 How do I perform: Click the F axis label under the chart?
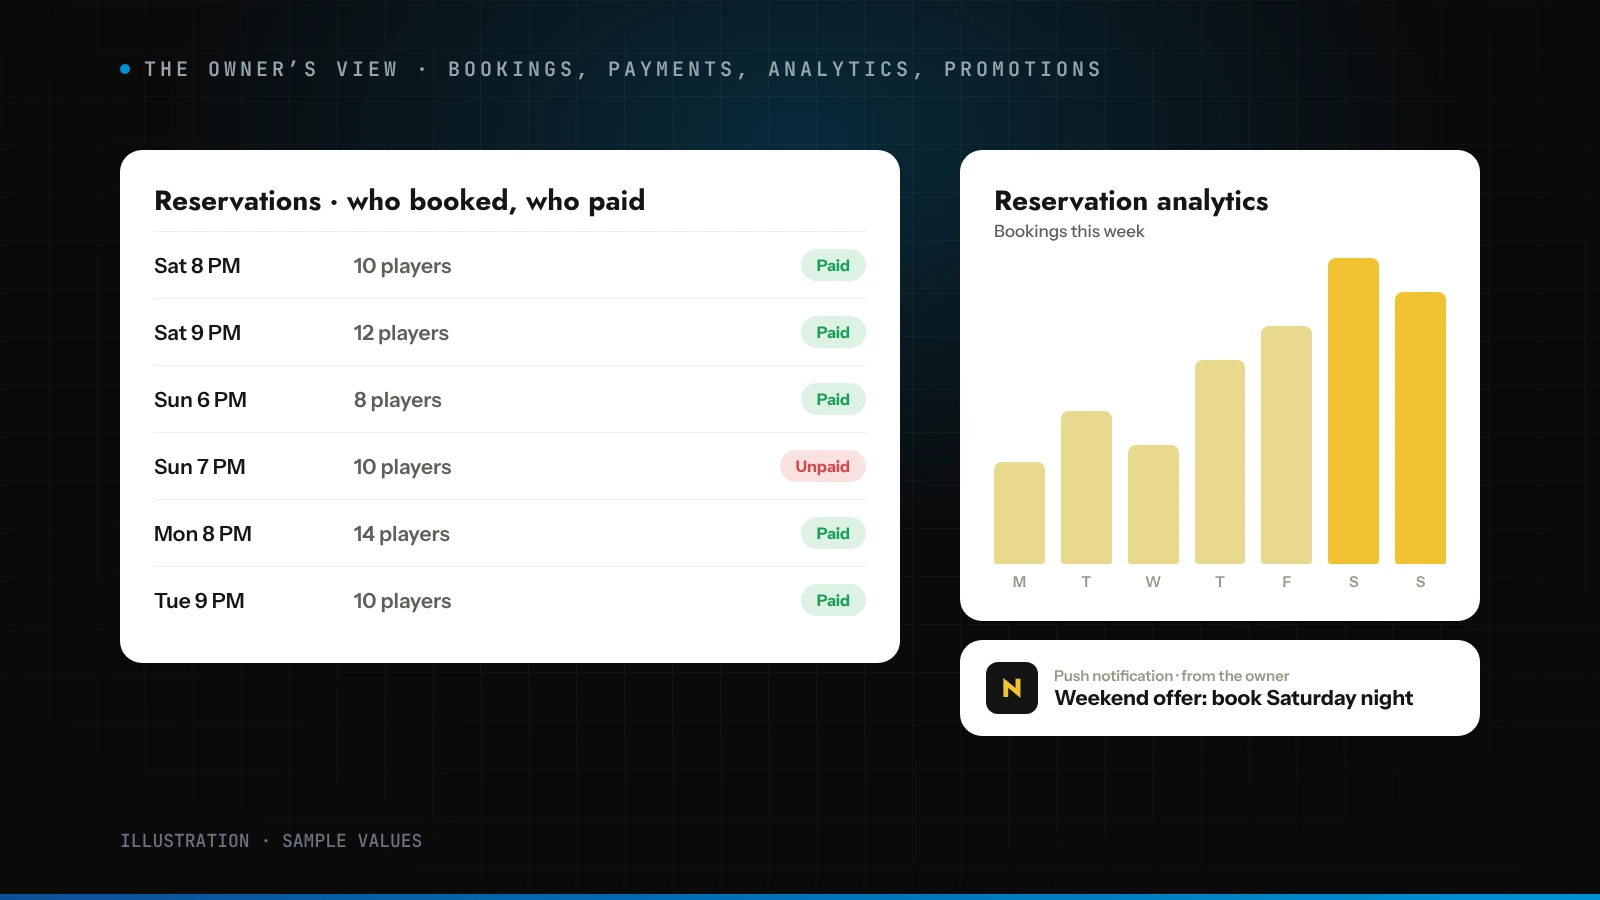click(x=1286, y=582)
